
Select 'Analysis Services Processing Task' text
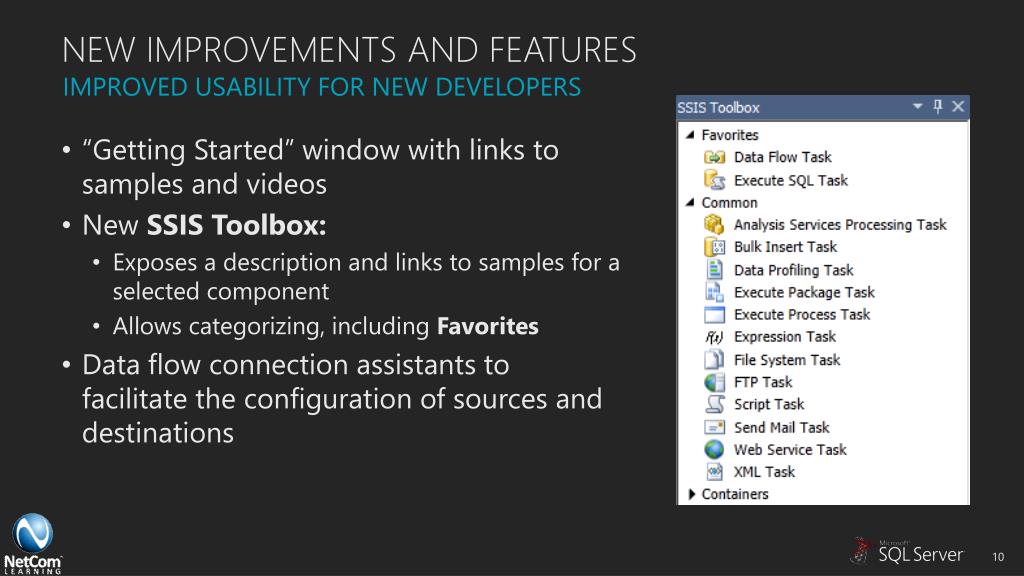pyautogui.click(x=840, y=225)
